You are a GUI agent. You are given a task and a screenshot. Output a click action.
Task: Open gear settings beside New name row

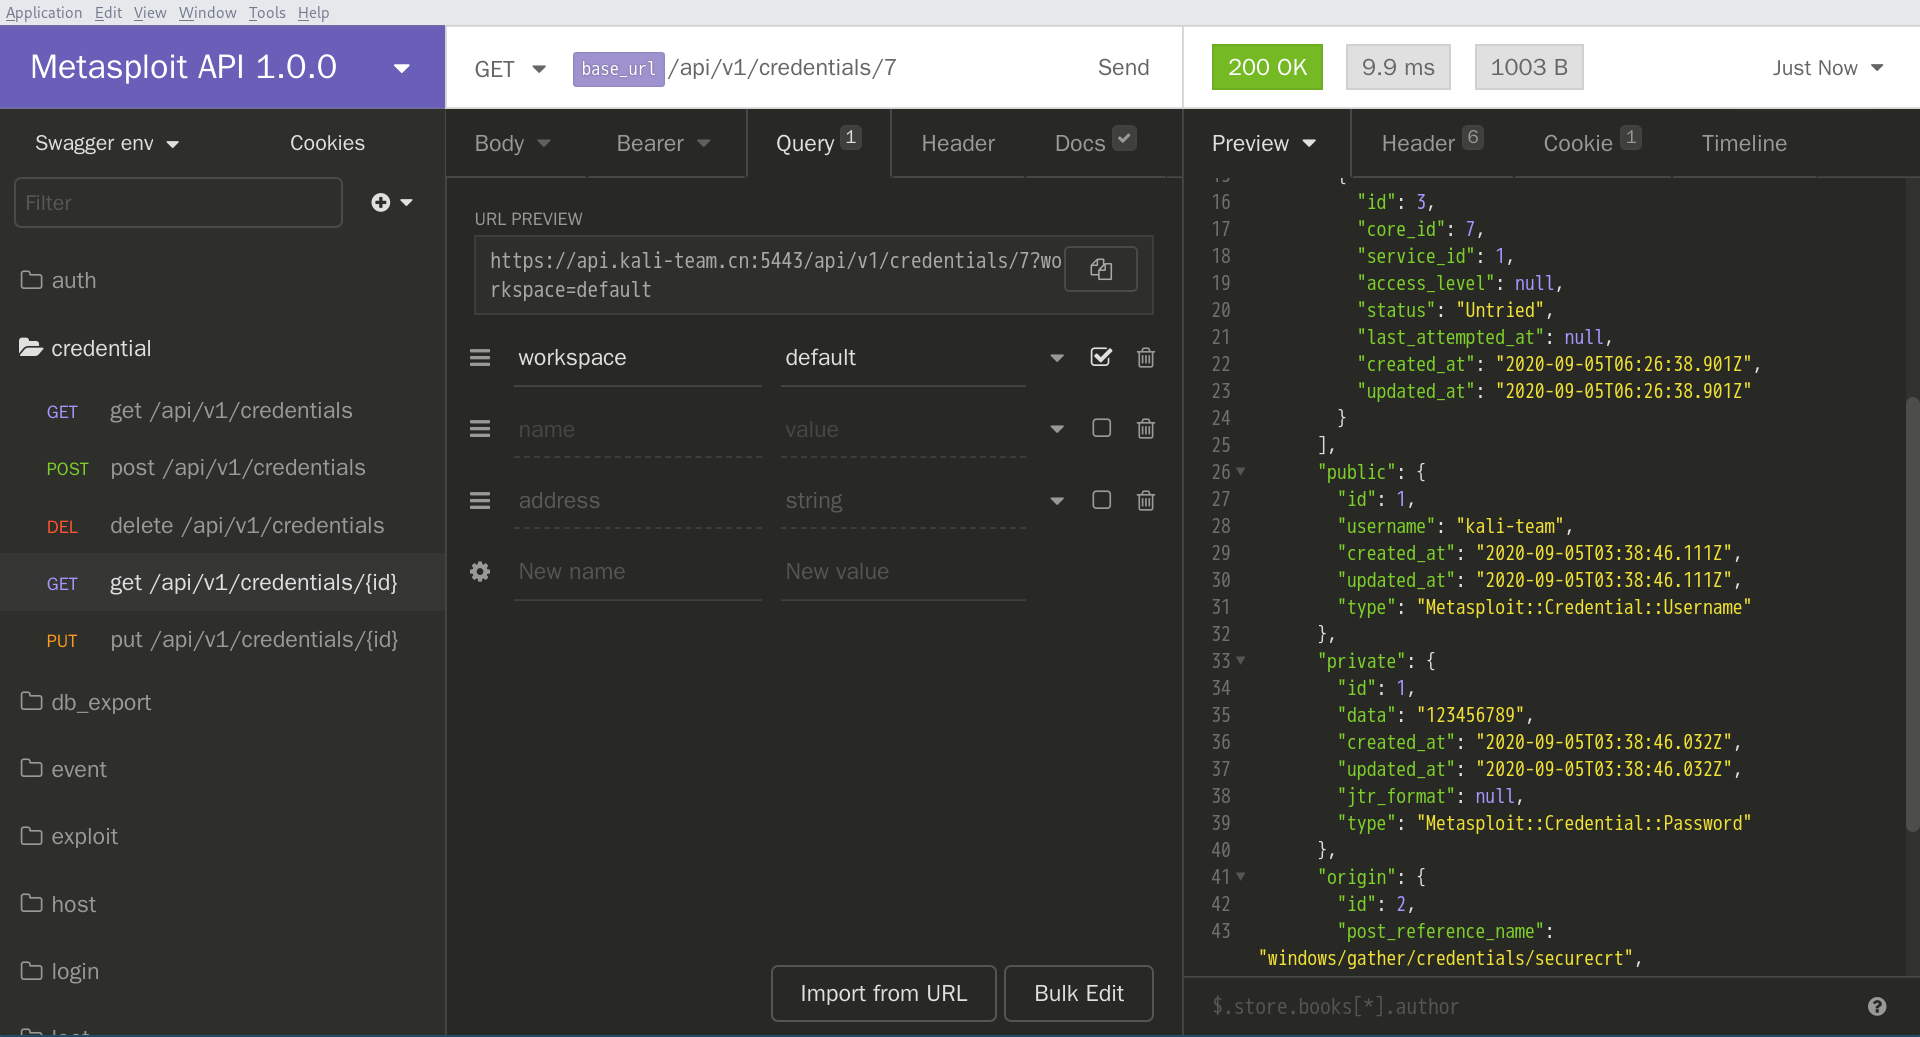480,571
